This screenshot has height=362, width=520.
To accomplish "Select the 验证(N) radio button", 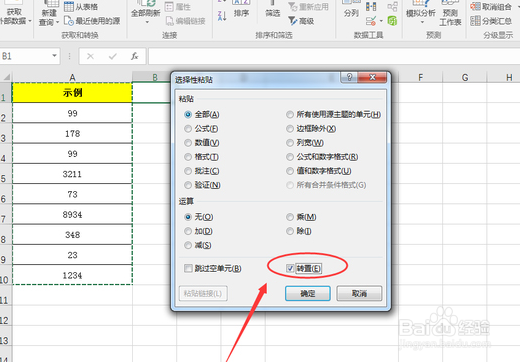I will tap(203, 185).
